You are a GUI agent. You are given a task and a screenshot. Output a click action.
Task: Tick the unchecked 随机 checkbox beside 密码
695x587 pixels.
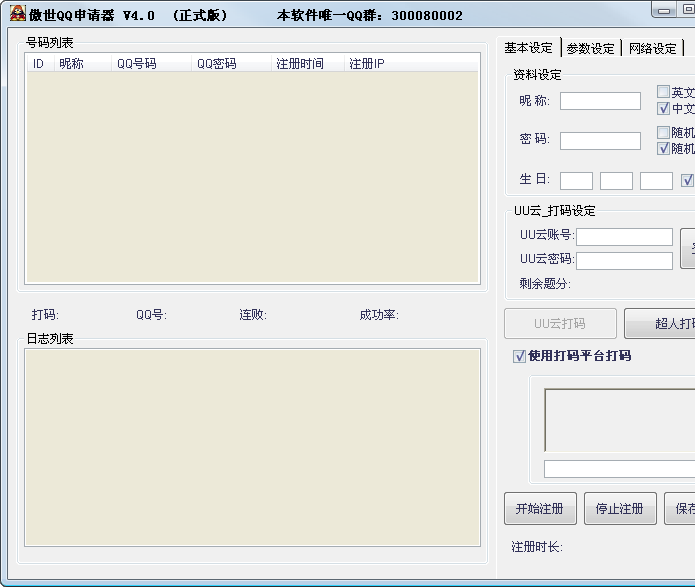663,132
